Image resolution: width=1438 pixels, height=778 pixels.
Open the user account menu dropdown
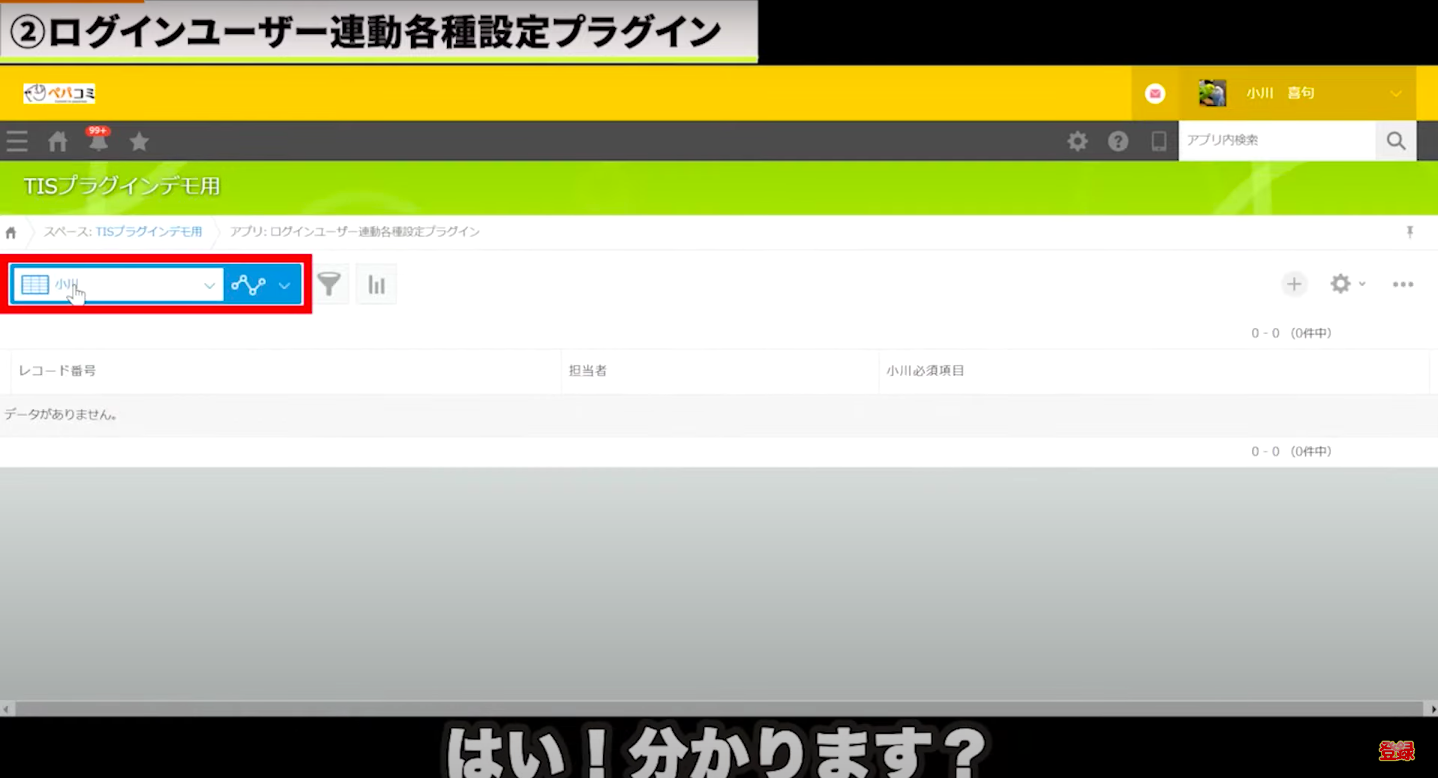(x=1396, y=94)
